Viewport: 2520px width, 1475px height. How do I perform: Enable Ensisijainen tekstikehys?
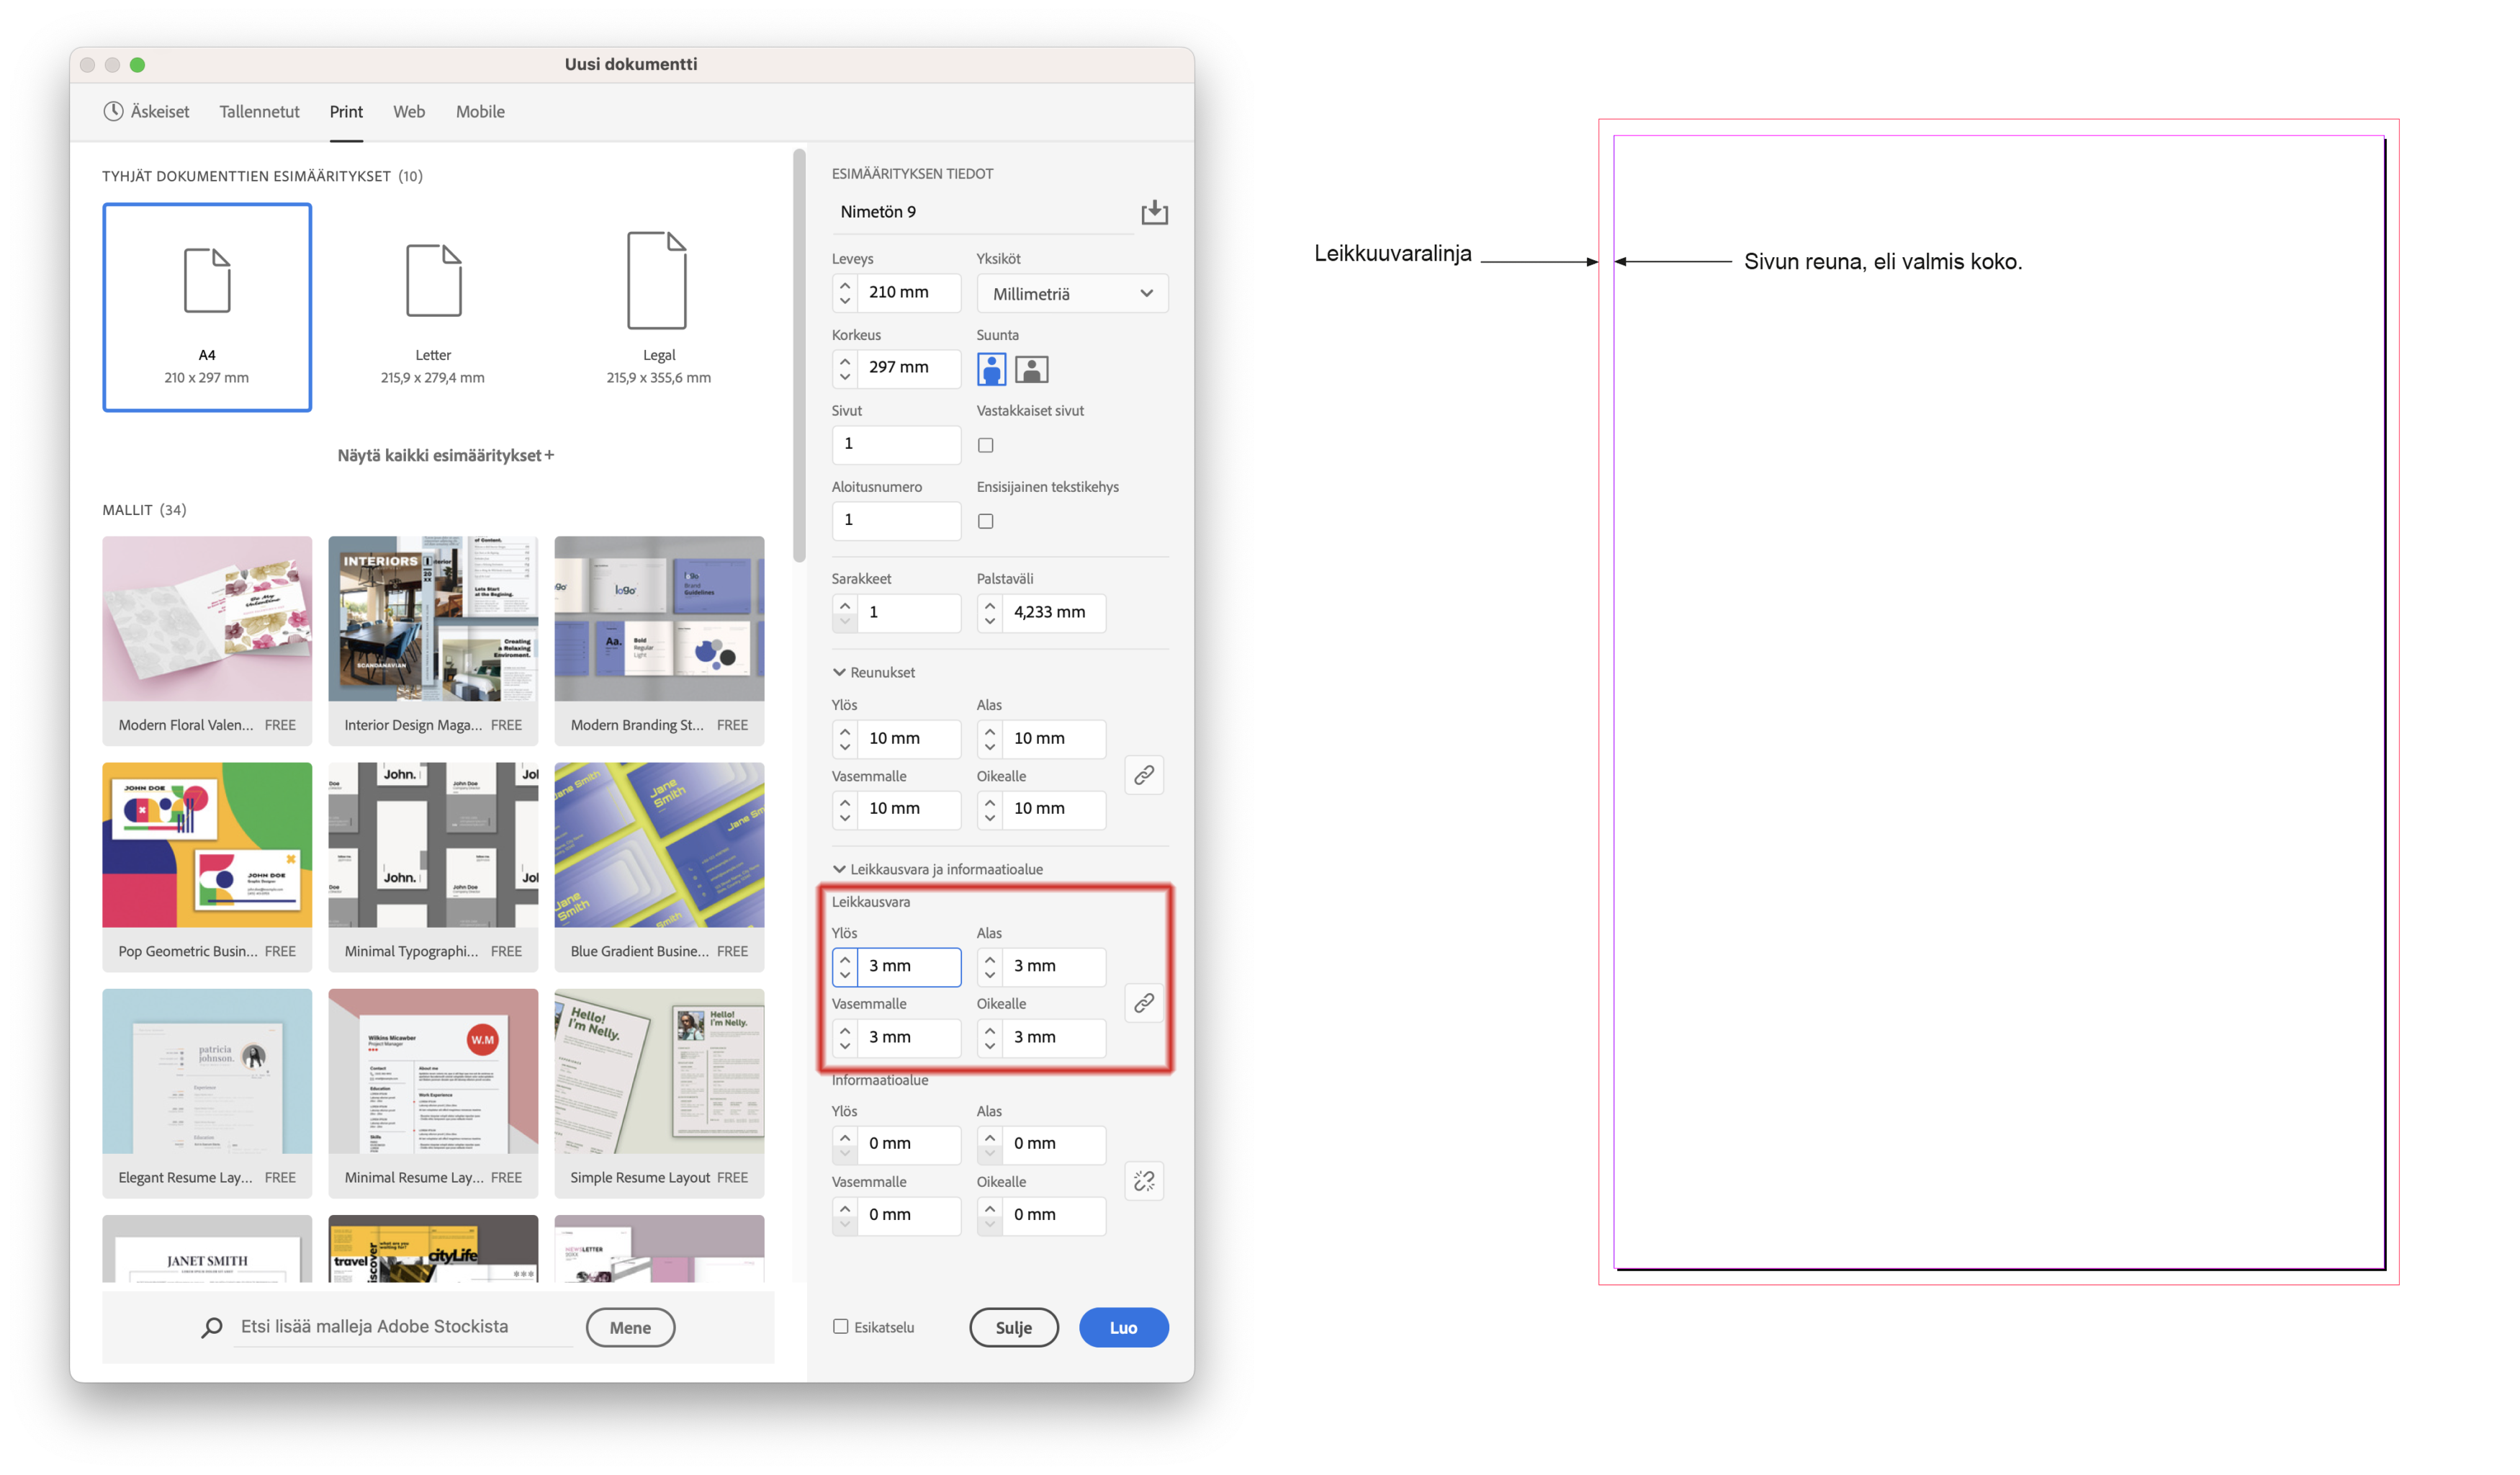[x=985, y=520]
